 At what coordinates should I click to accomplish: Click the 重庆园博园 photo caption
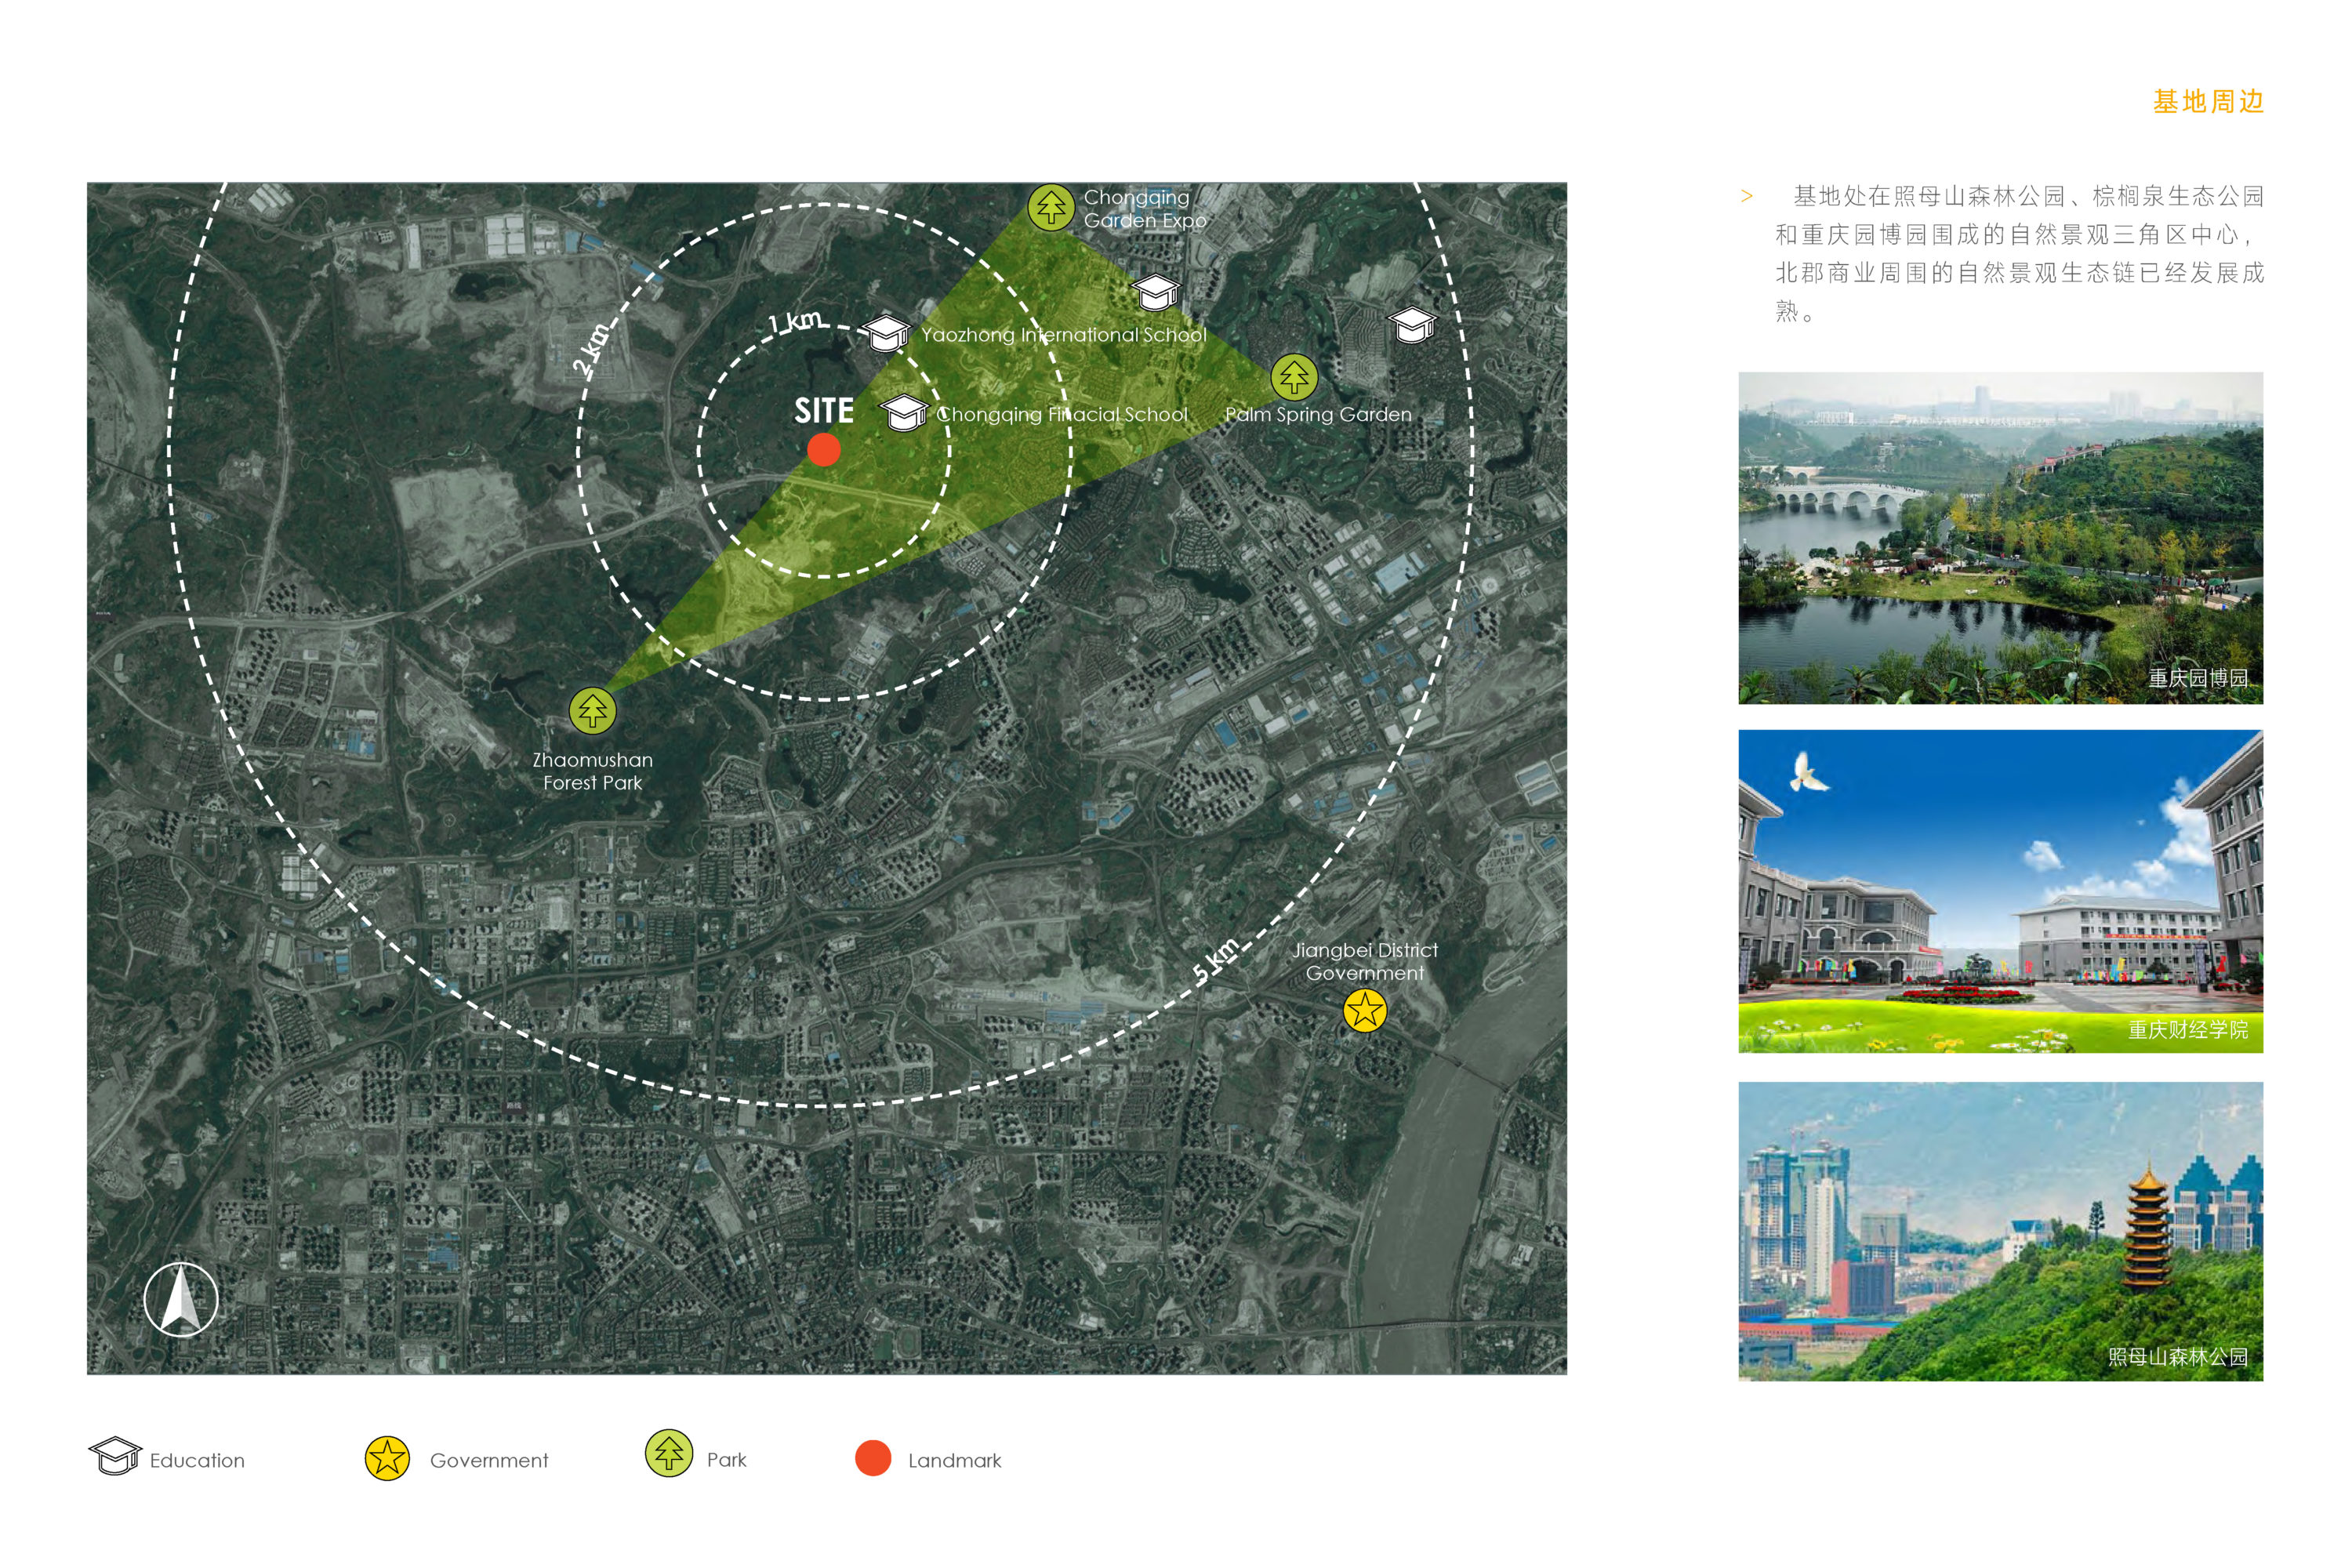[2198, 678]
